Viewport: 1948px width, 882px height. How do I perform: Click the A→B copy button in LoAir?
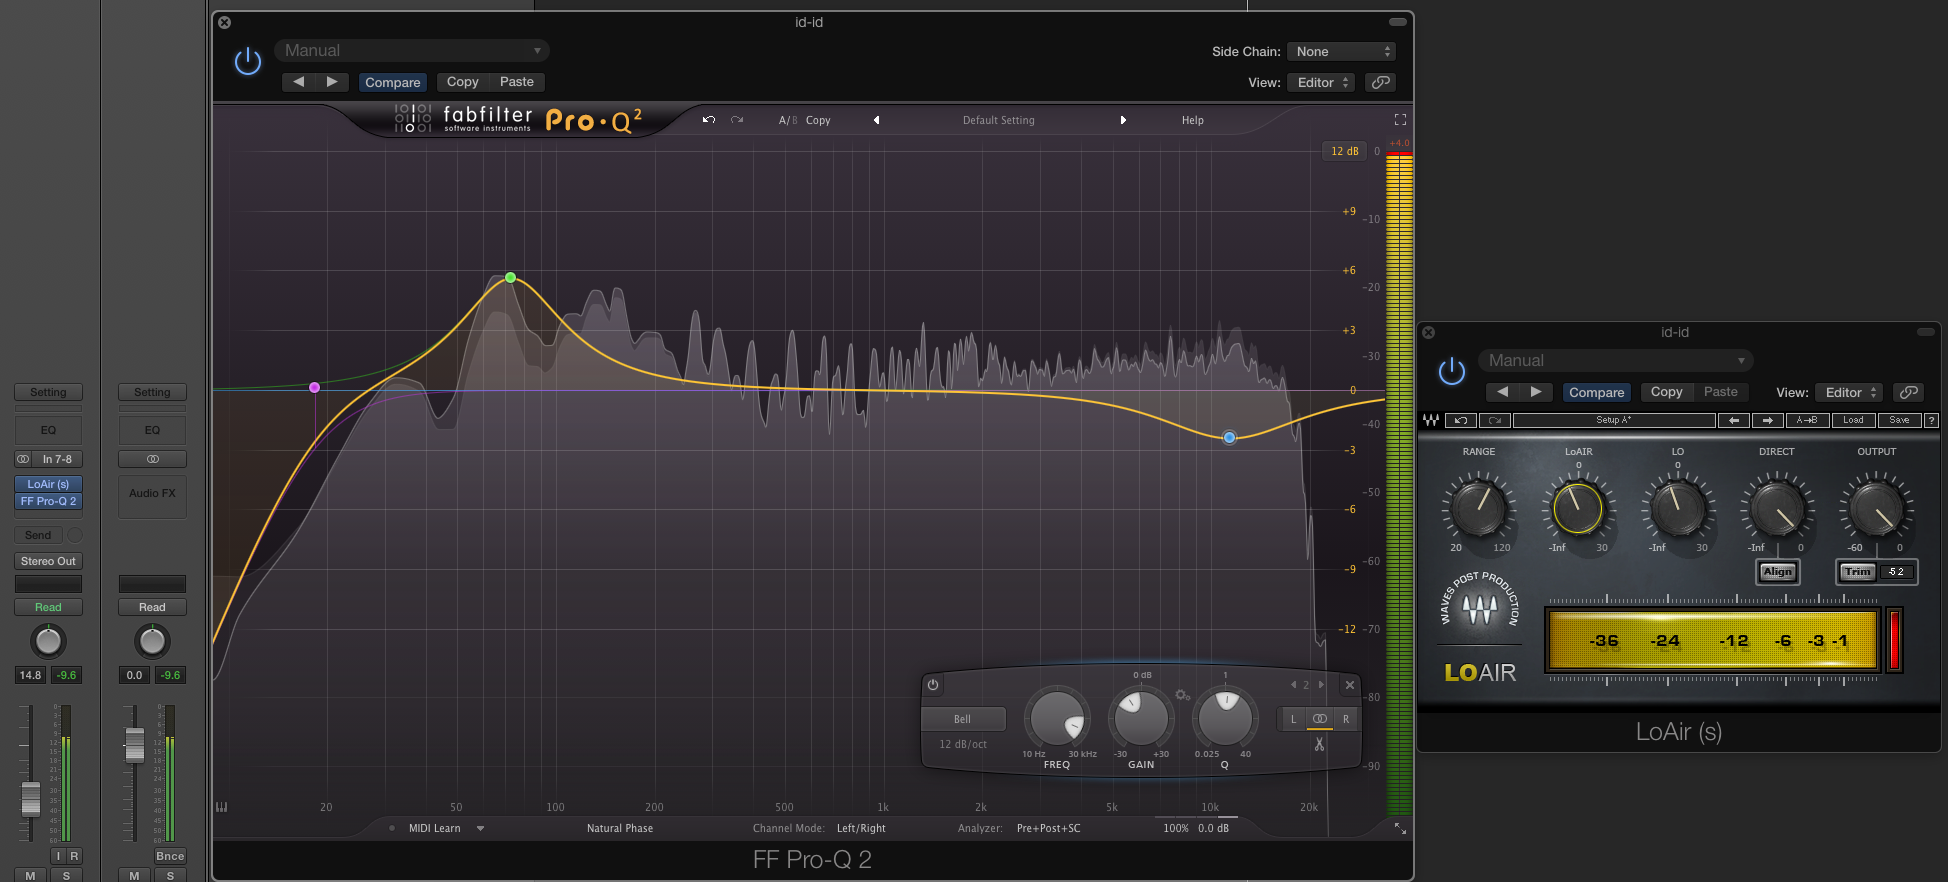click(x=1807, y=420)
